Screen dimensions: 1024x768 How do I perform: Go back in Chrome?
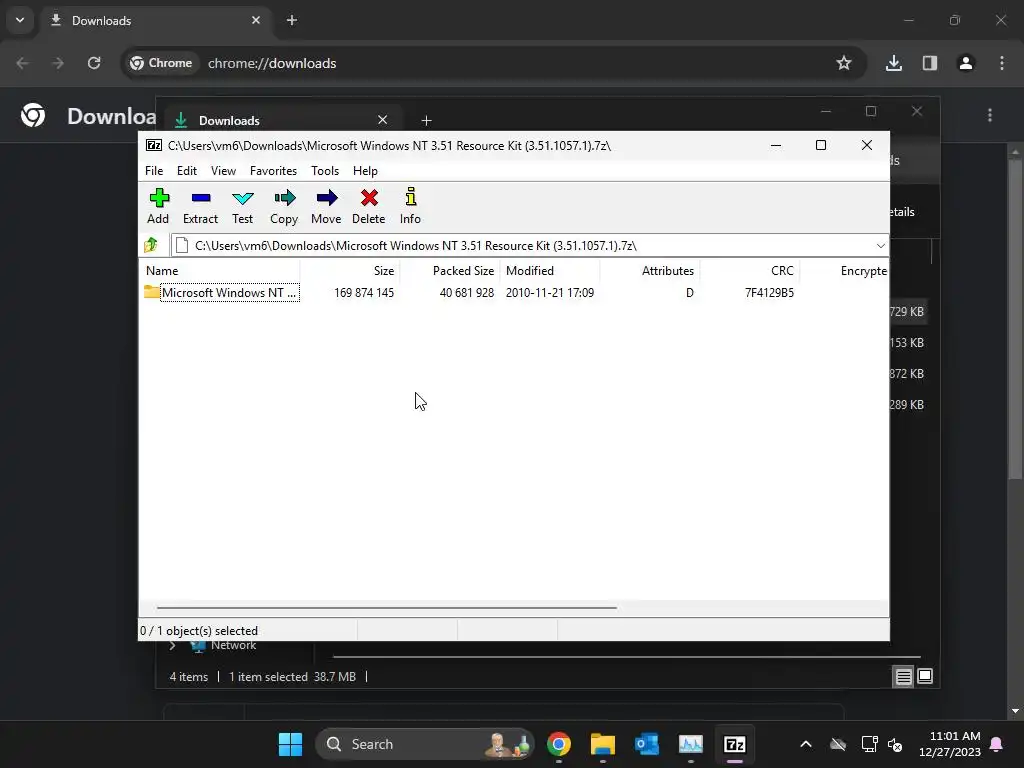[22, 63]
